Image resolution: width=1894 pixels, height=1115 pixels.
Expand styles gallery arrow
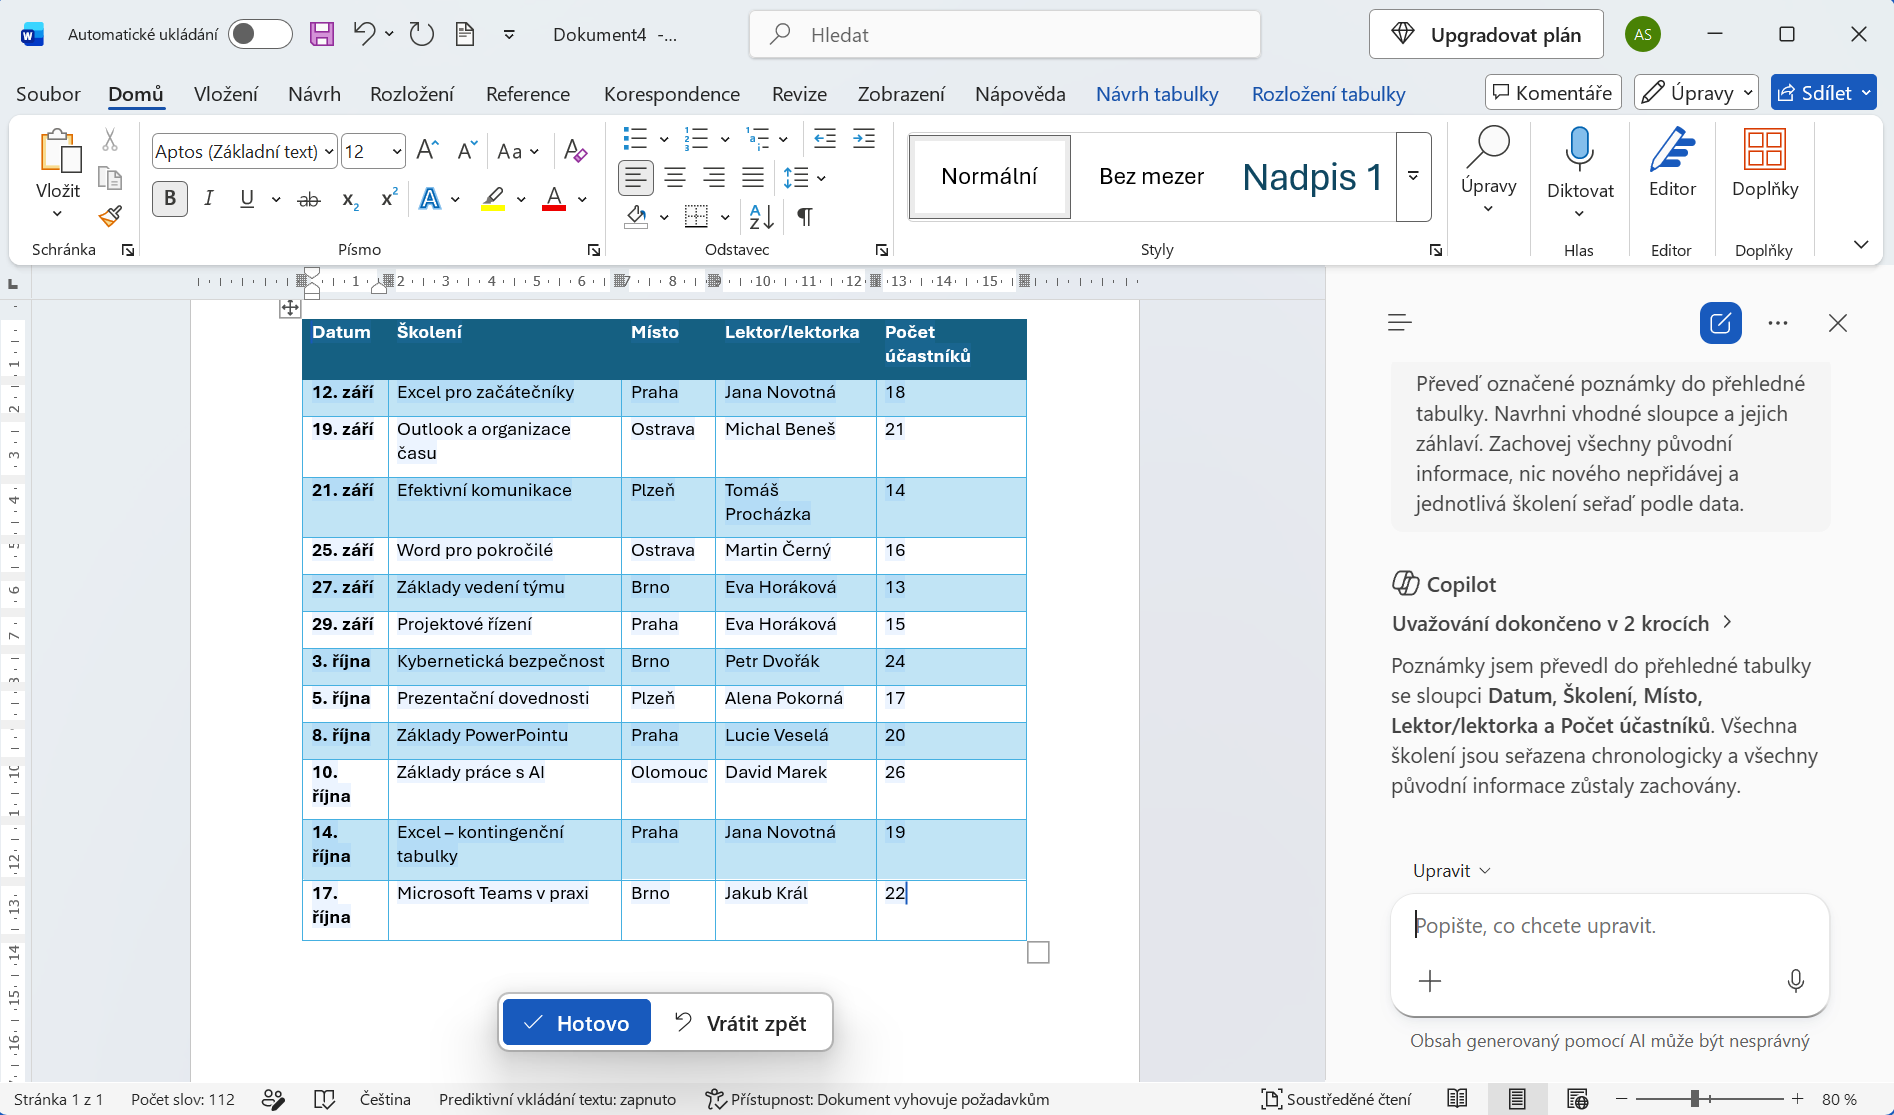click(1413, 177)
